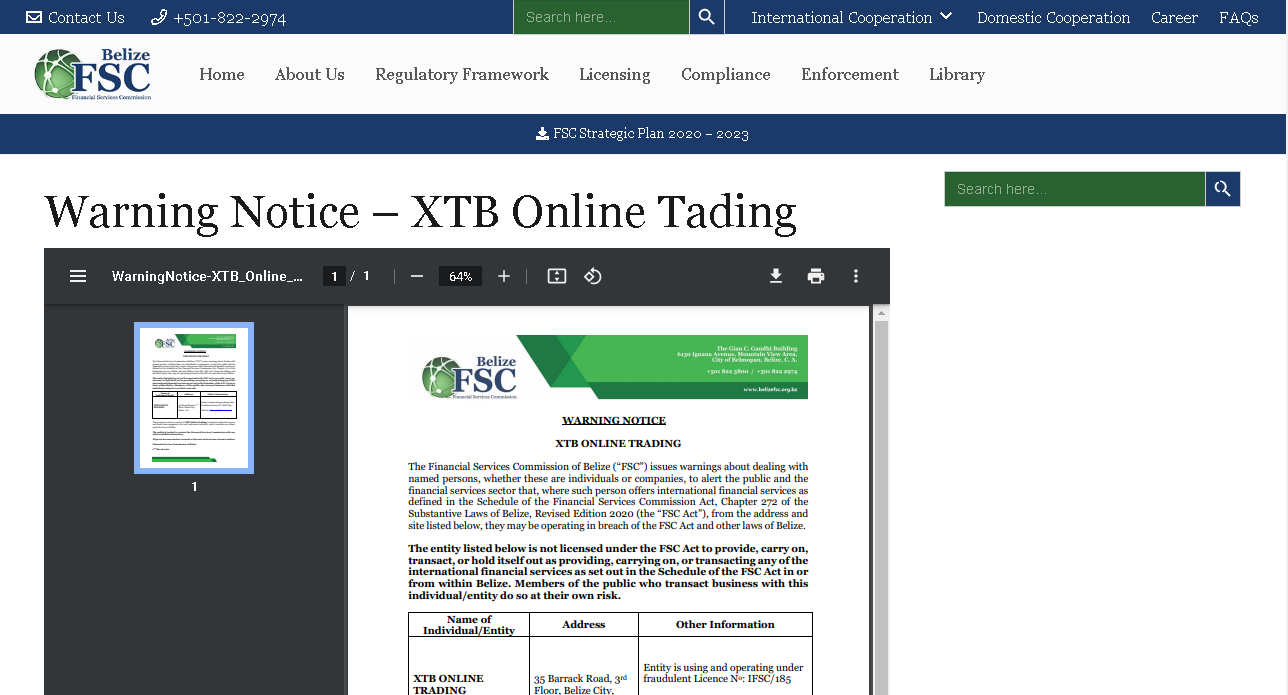Click the fit to page icon
Image resolution: width=1288 pixels, height=695 pixels.
click(557, 276)
